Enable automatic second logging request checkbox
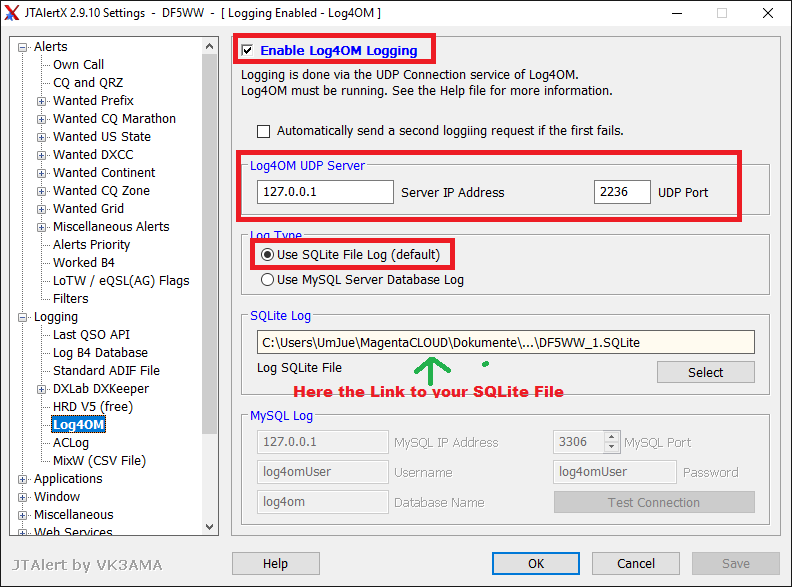Image resolution: width=792 pixels, height=587 pixels. point(264,131)
